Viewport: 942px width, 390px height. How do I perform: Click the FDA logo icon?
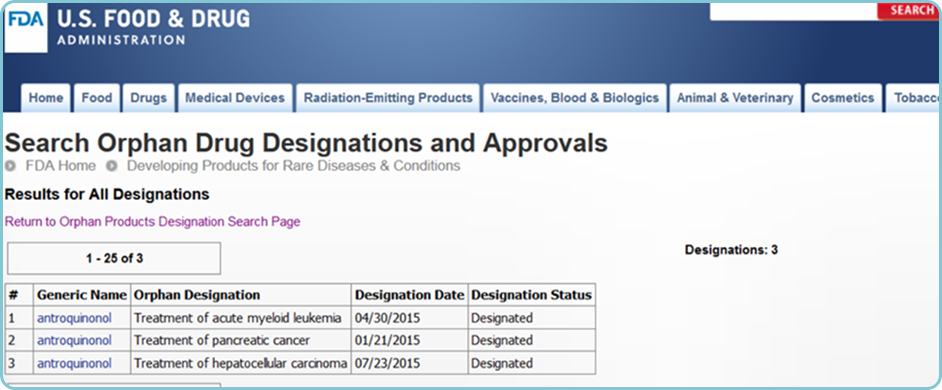pyautogui.click(x=25, y=28)
